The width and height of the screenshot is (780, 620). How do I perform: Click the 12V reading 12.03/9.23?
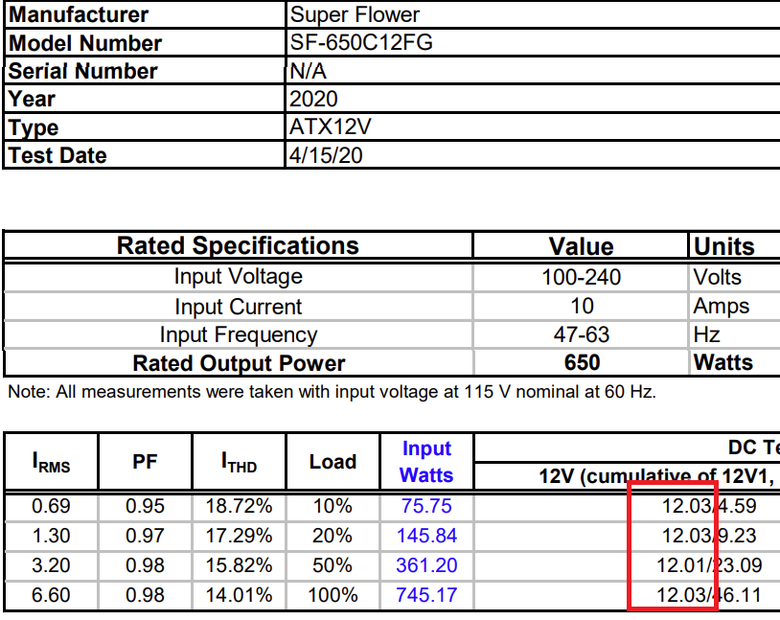point(709,536)
